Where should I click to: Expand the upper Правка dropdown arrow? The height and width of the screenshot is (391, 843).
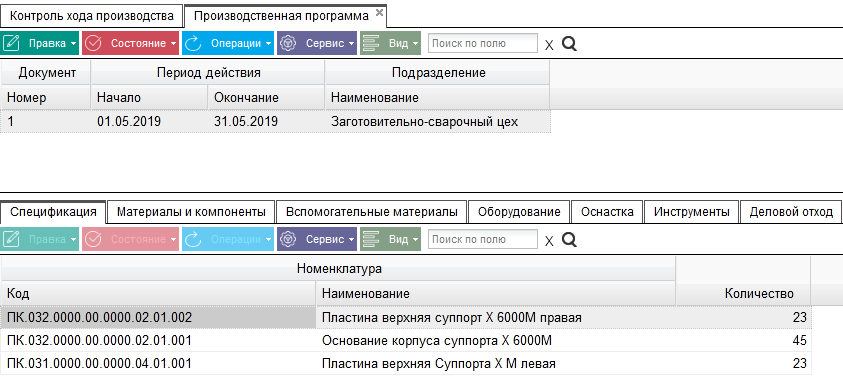coord(73,44)
